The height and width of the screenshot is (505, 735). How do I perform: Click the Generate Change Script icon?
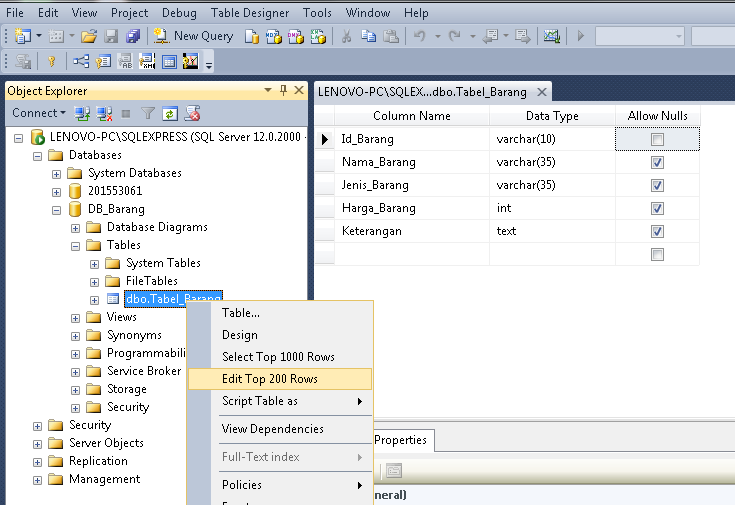[23, 61]
